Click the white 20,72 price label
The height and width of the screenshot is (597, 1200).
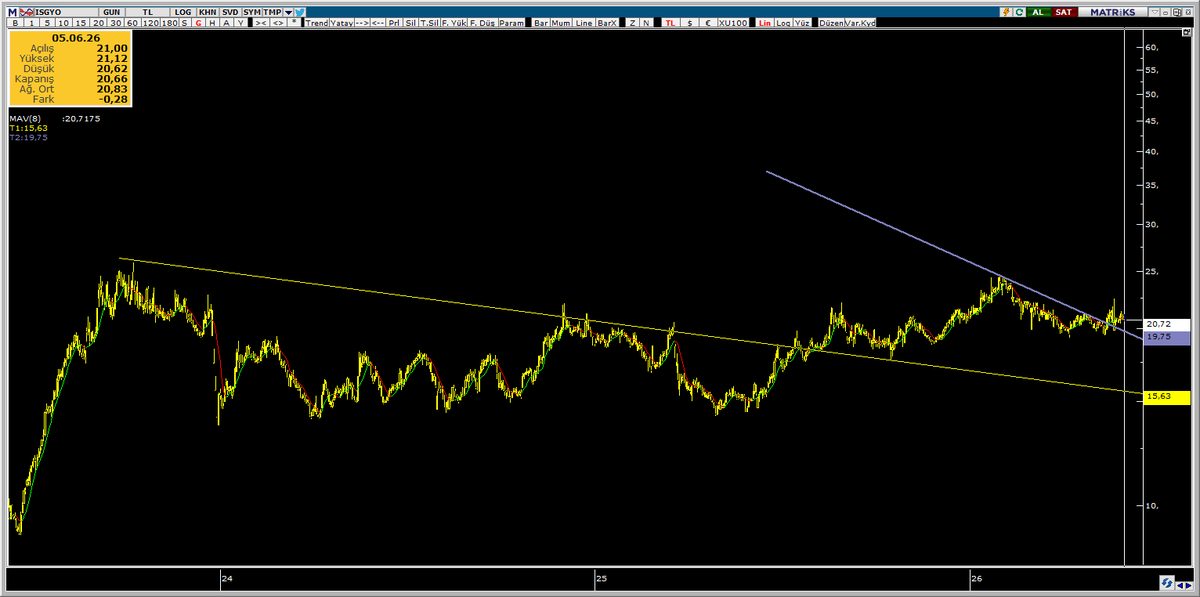tap(1165, 324)
